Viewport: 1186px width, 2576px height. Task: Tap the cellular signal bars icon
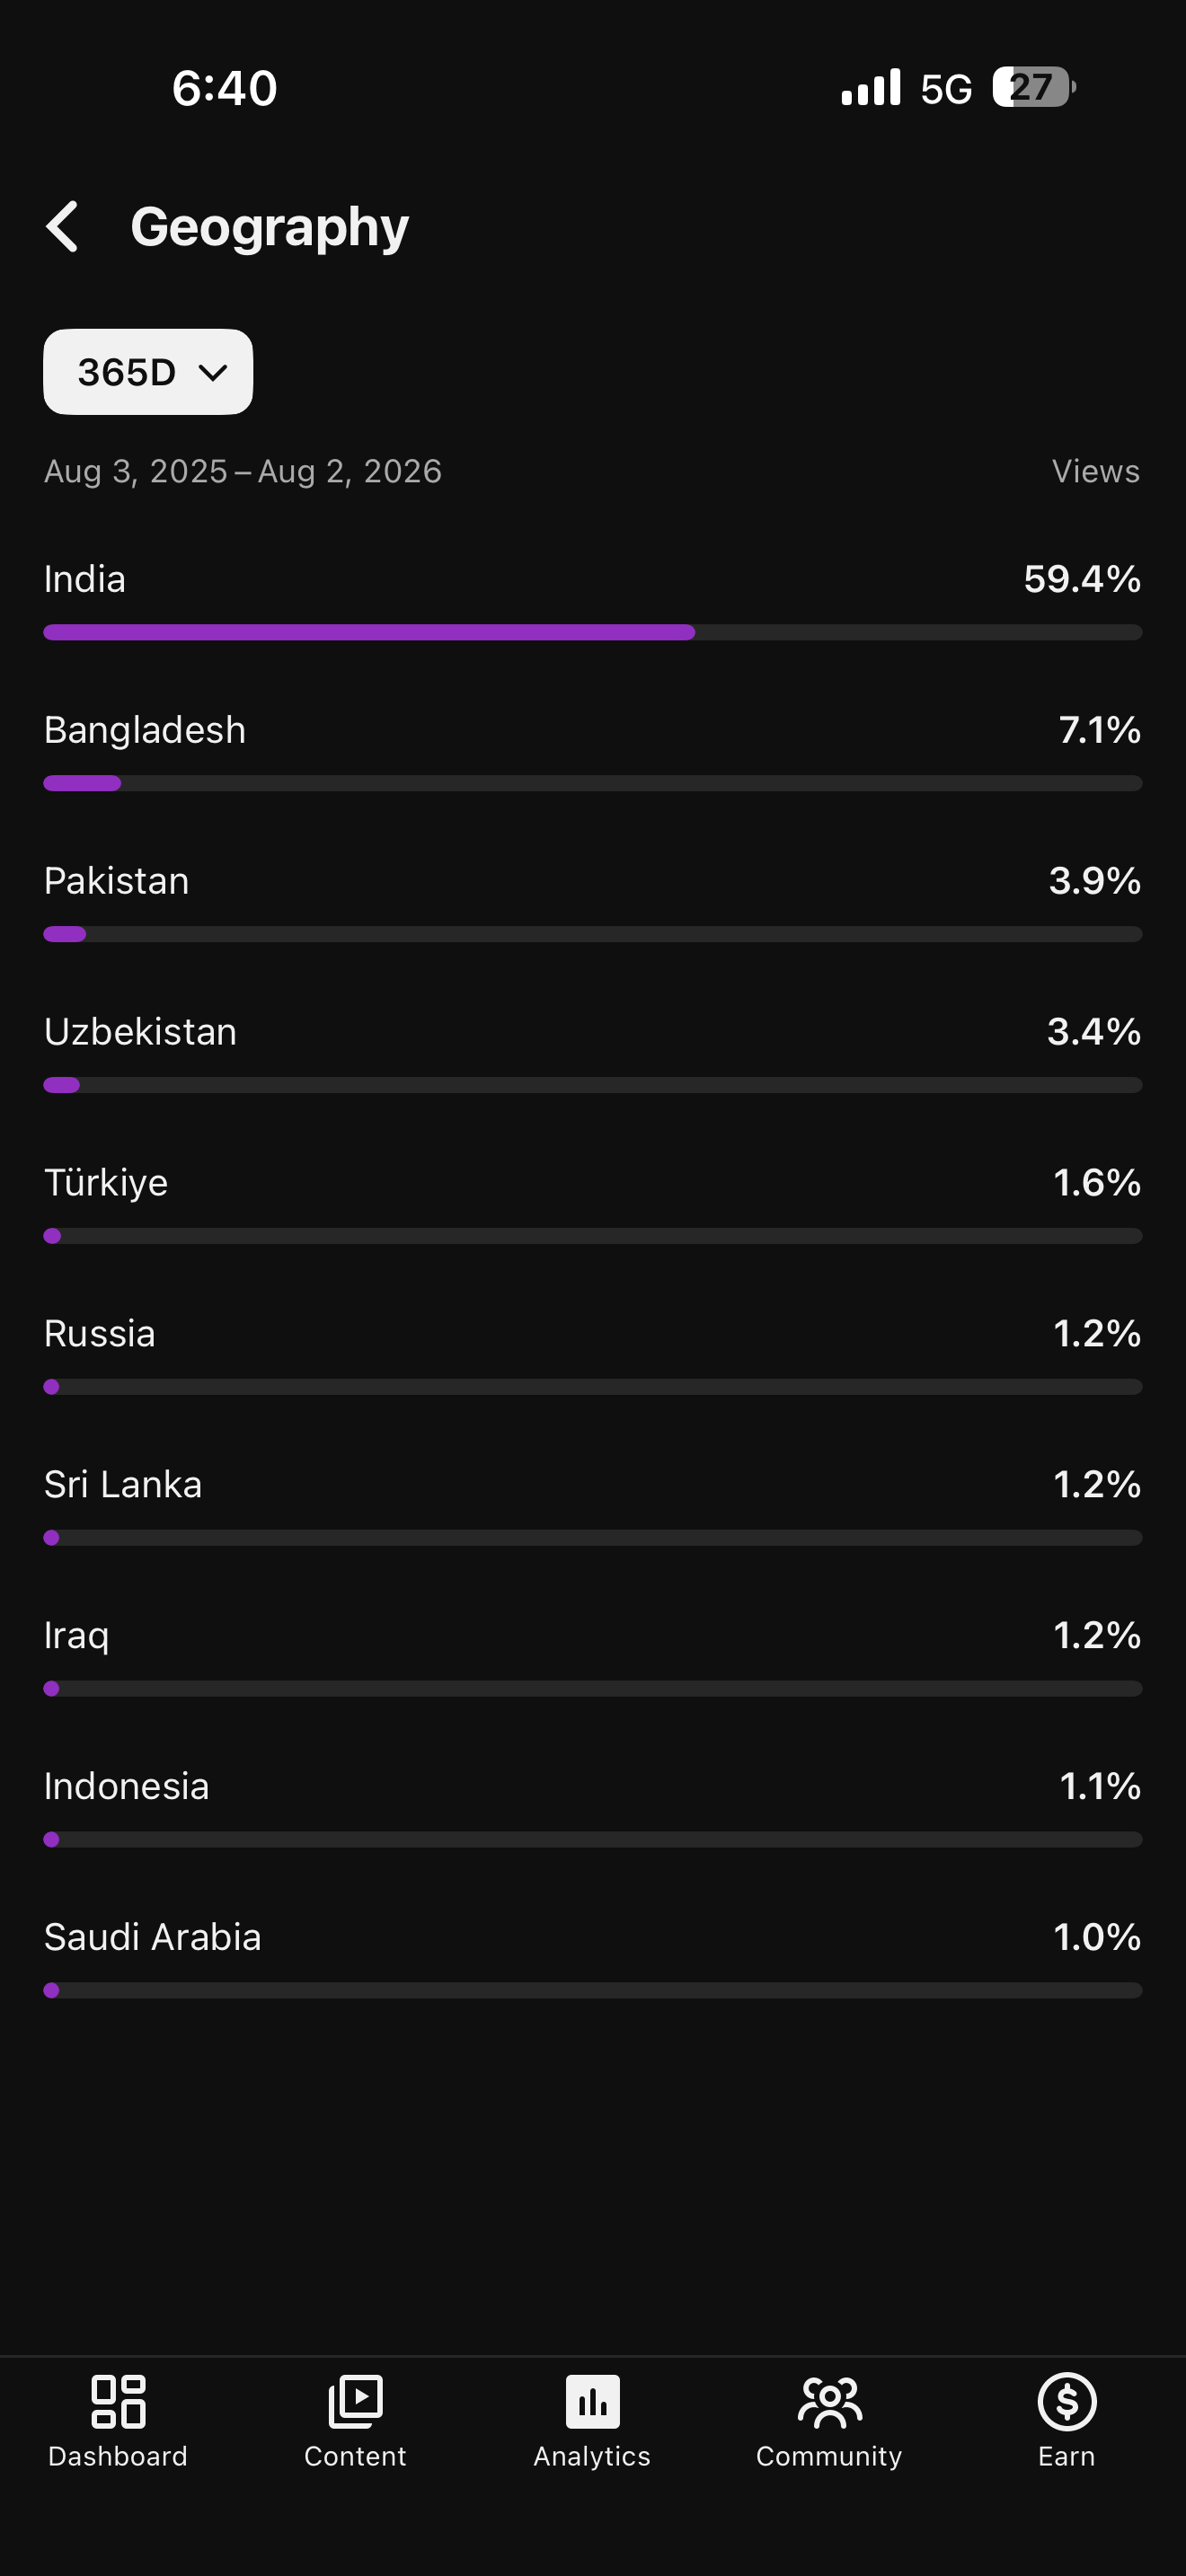pos(871,87)
